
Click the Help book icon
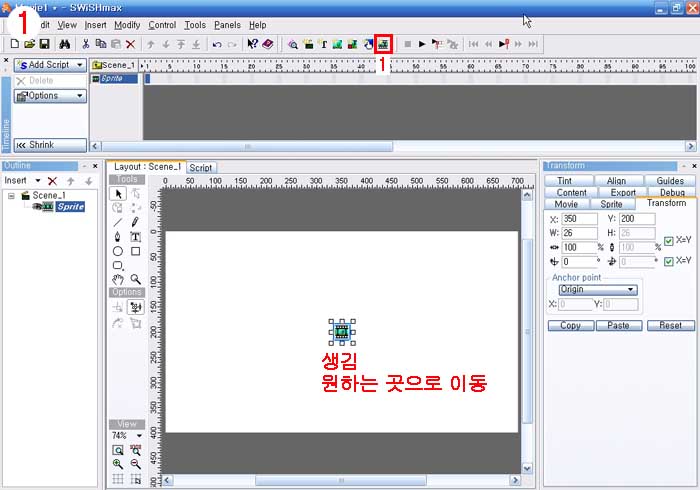coord(267,44)
